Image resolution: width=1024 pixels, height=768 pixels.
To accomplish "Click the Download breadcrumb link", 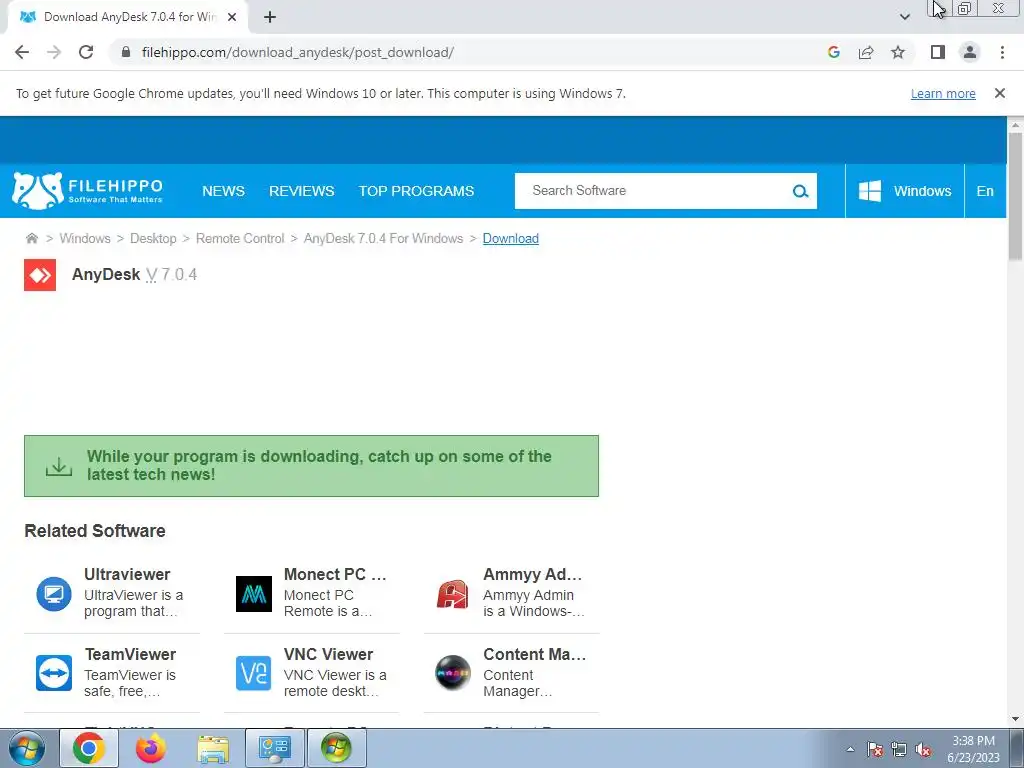I will coord(511,238).
